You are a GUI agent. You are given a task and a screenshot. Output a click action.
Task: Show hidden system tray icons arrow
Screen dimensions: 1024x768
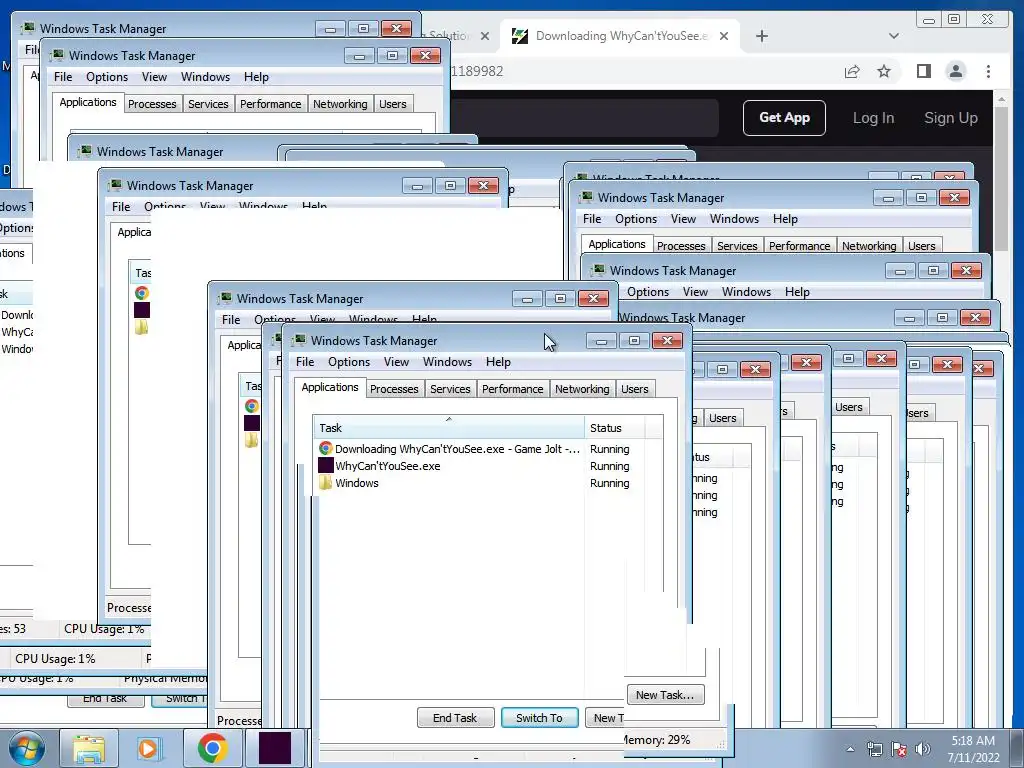(x=850, y=749)
